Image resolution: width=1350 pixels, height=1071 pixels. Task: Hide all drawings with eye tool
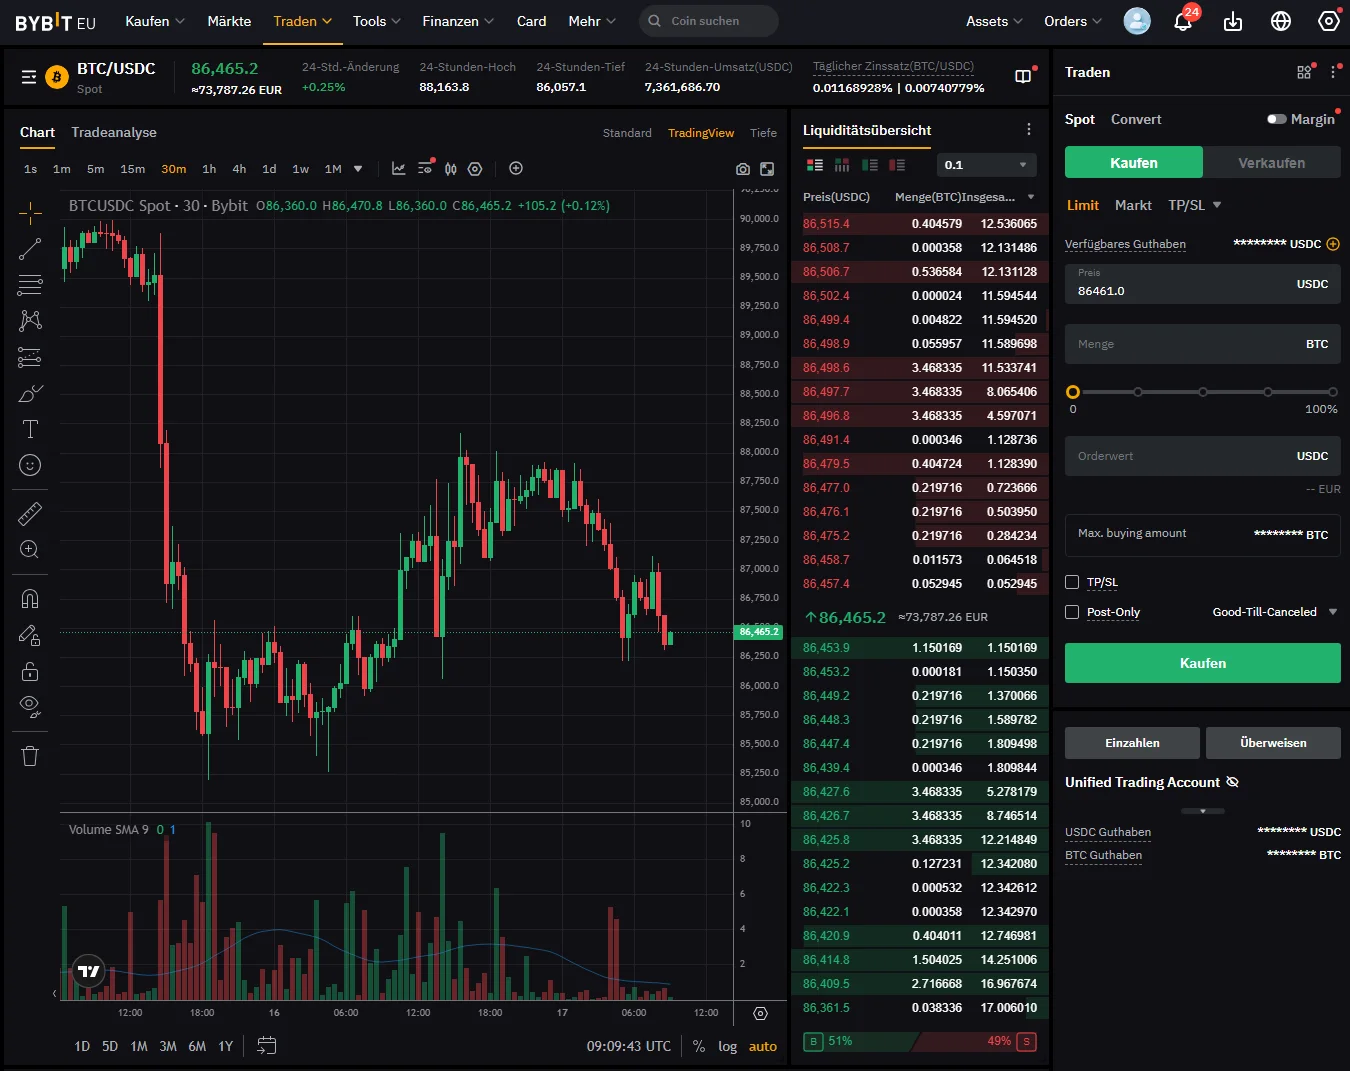(x=30, y=707)
